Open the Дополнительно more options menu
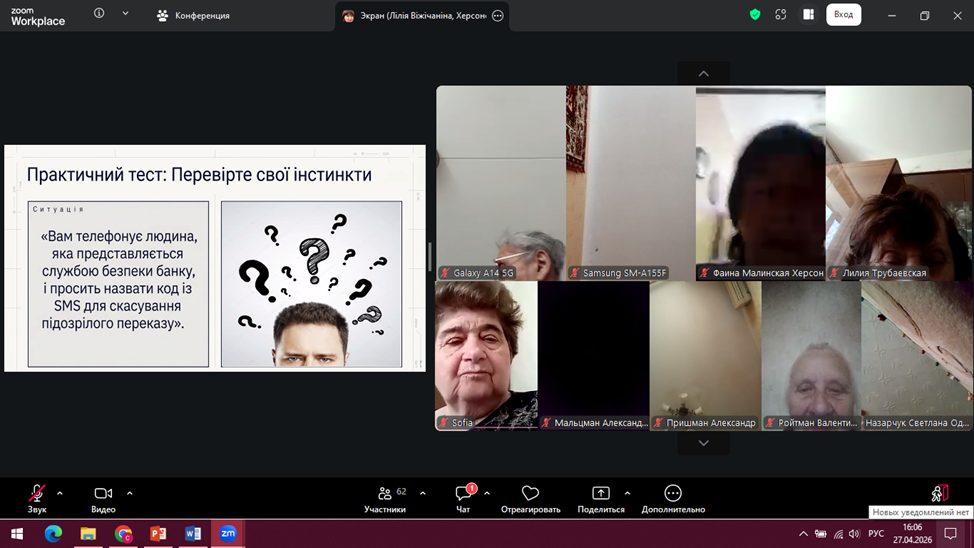Screen dimensions: 974x548 point(673,494)
